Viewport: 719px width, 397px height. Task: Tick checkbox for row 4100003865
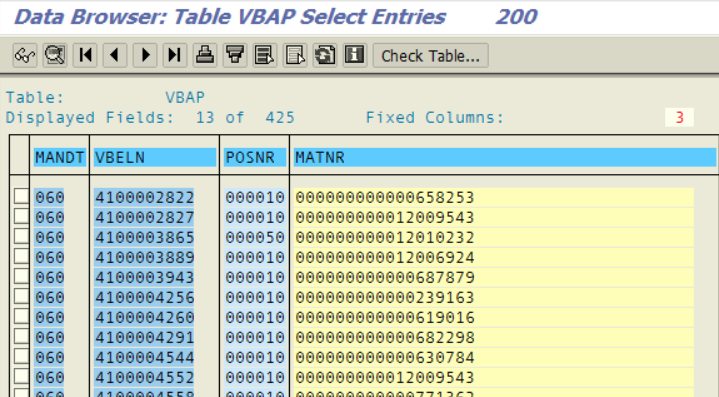(x=21, y=237)
